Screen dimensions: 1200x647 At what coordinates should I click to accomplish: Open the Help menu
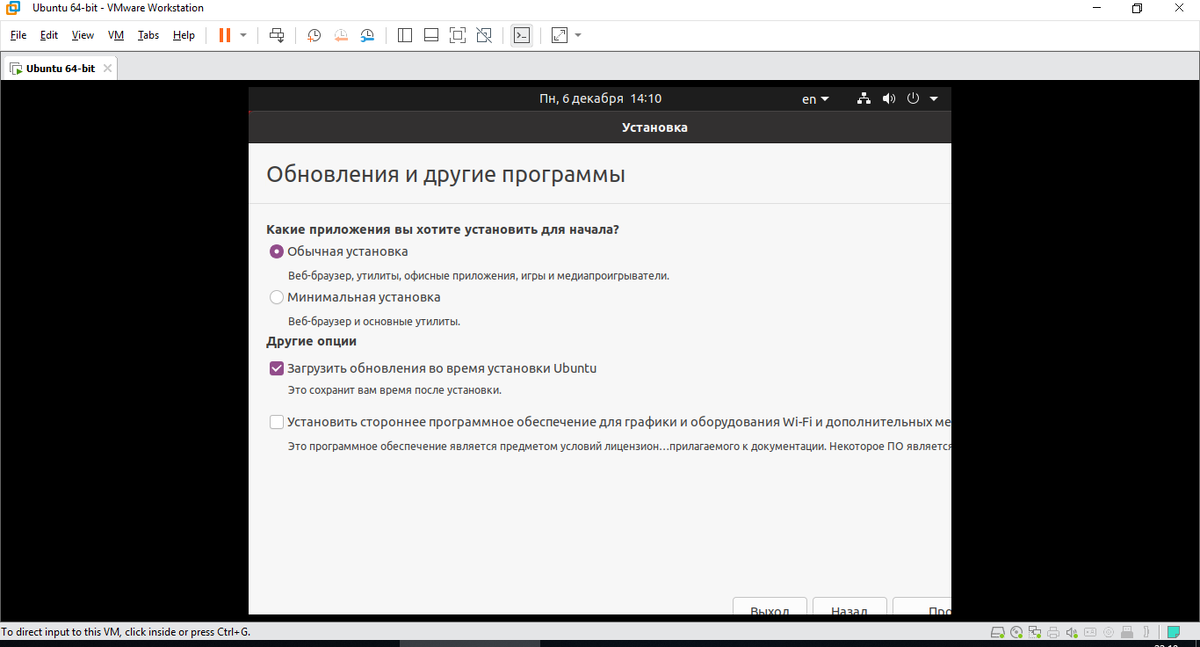pos(184,35)
